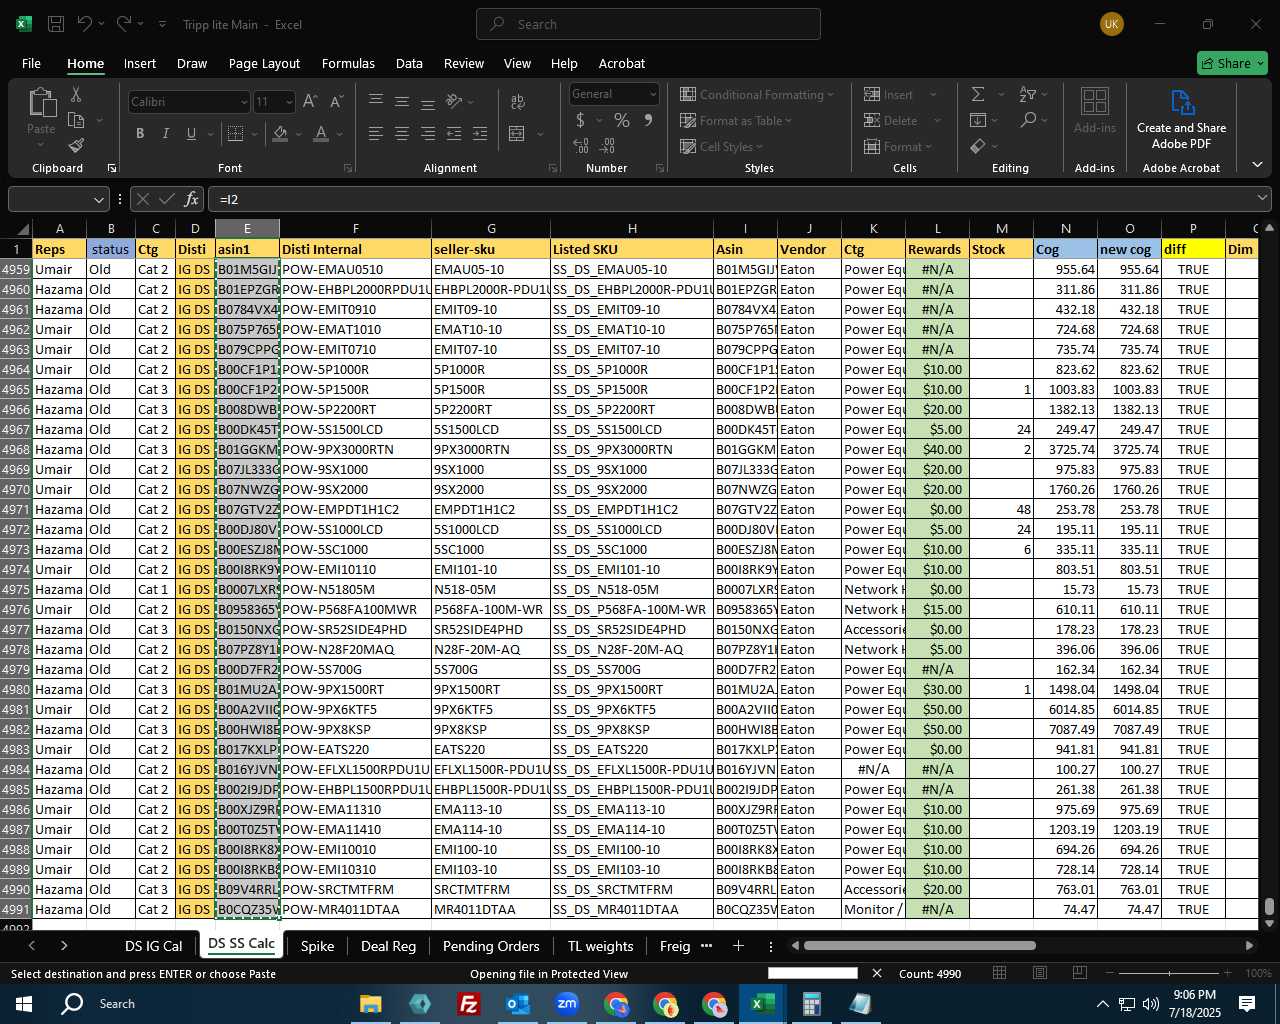Expand the formula bar chevron
The image size is (1280, 1024).
1262,199
